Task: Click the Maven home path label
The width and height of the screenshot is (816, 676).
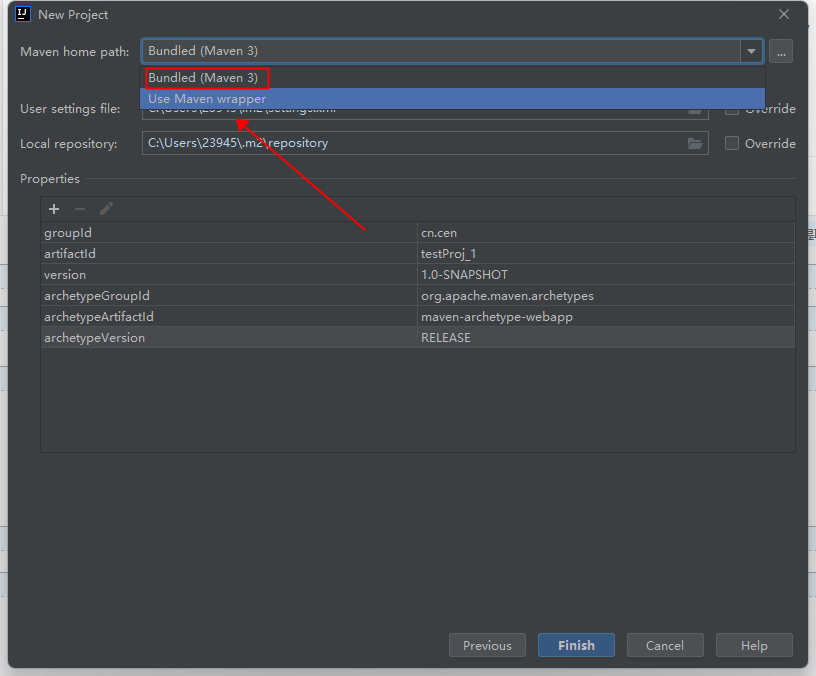Action: [74, 52]
